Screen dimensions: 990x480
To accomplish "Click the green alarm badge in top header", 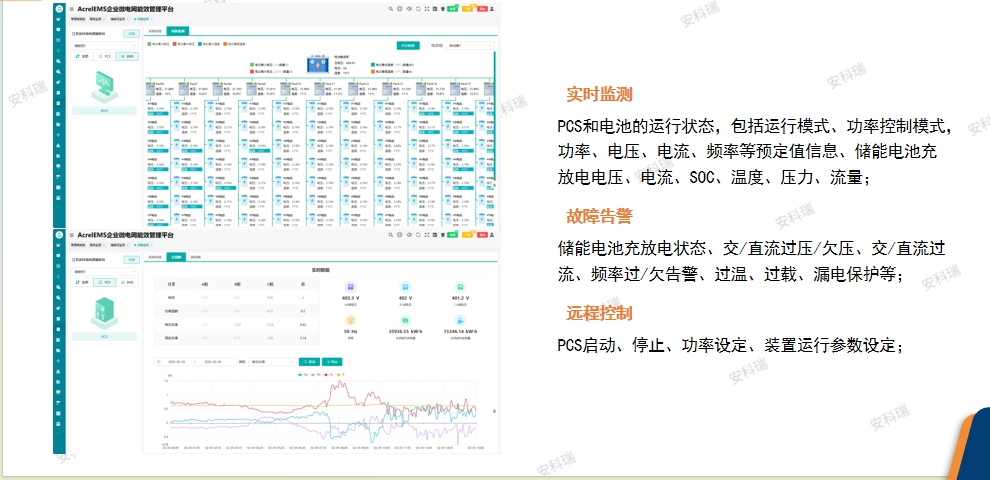I will 452,8.
